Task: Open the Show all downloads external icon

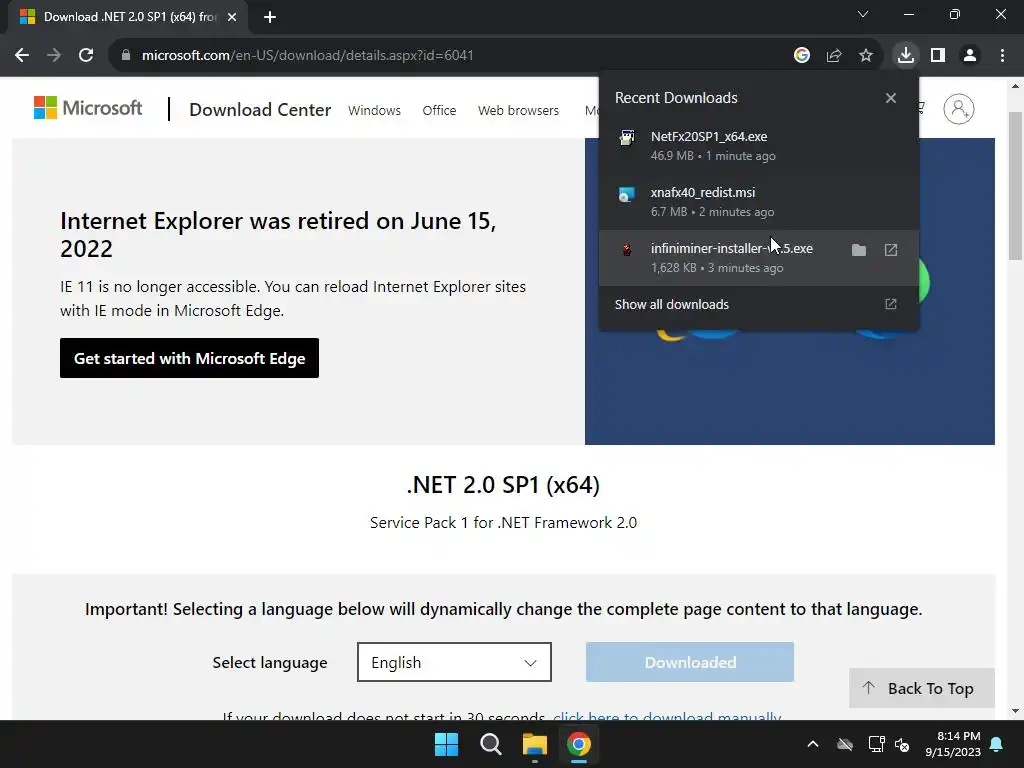Action: [x=890, y=304]
